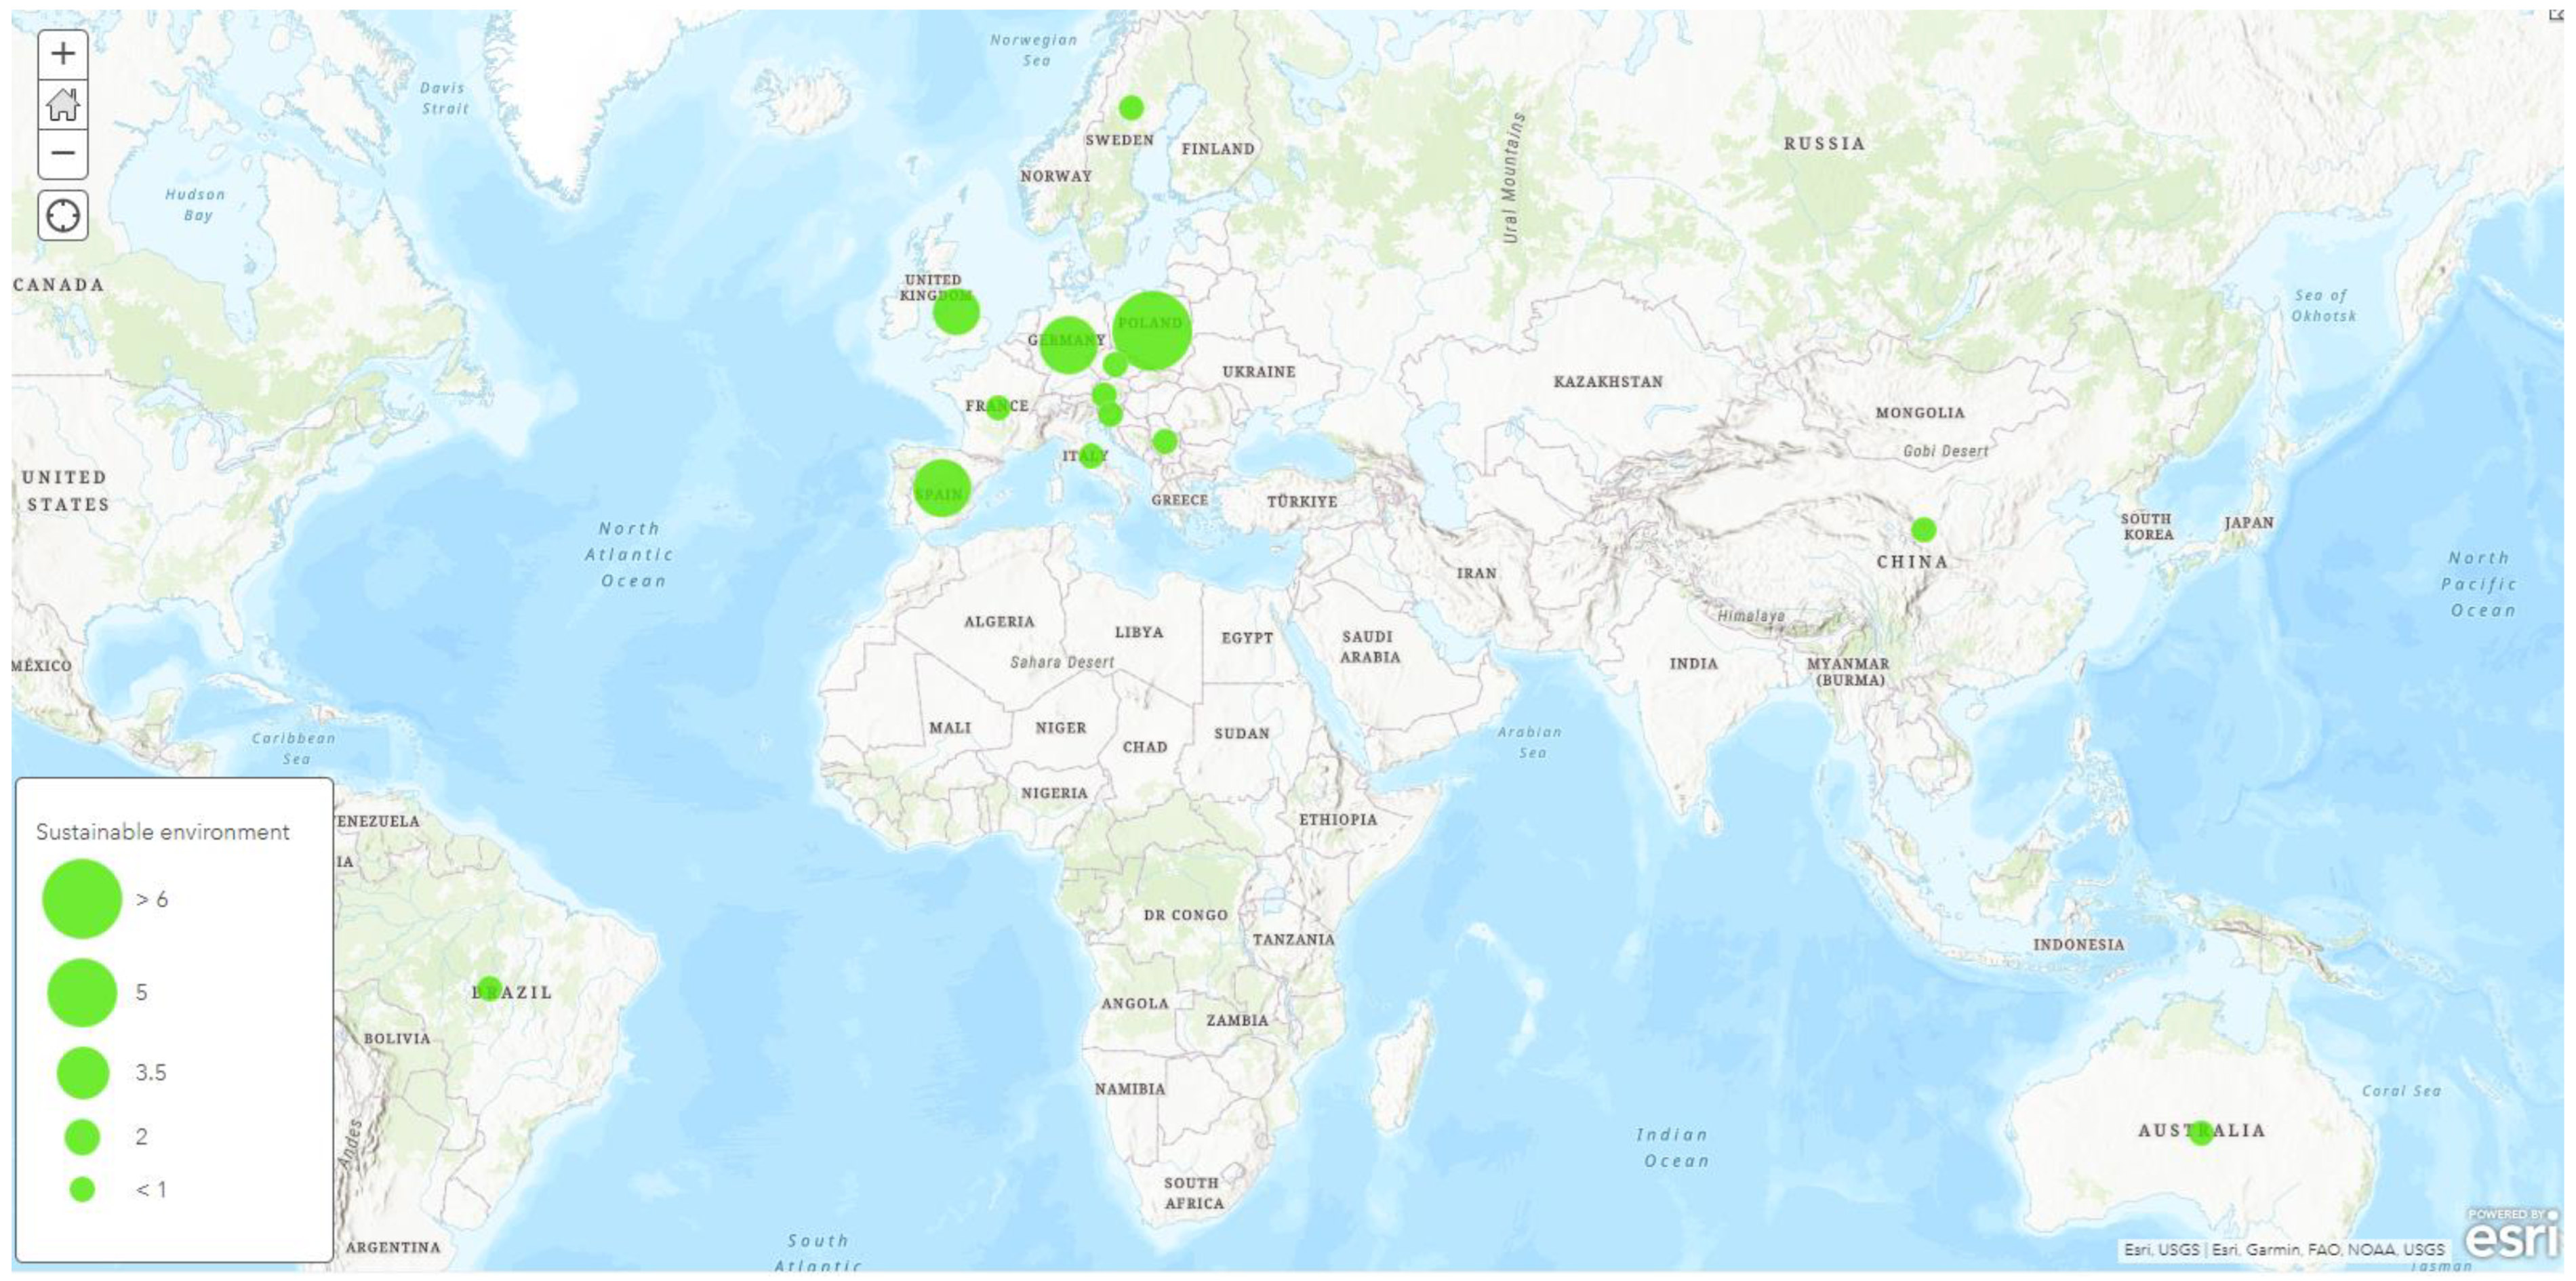This screenshot has width=2576, height=1281.
Task: Click the find my location button
Action: click(63, 215)
